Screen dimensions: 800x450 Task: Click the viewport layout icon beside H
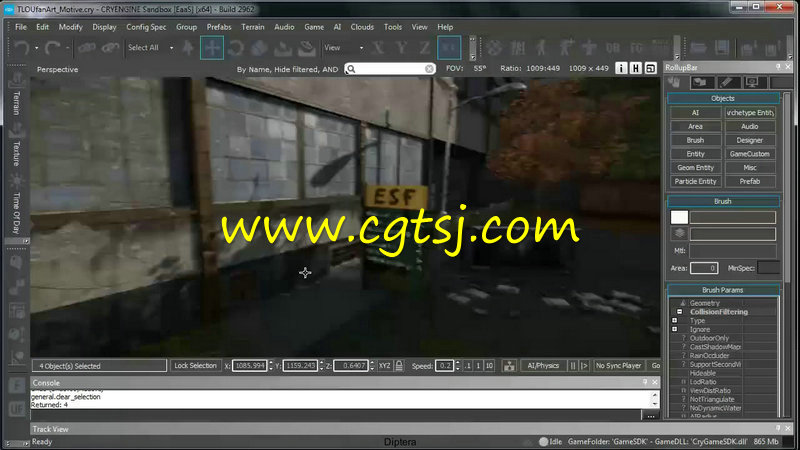pos(651,68)
